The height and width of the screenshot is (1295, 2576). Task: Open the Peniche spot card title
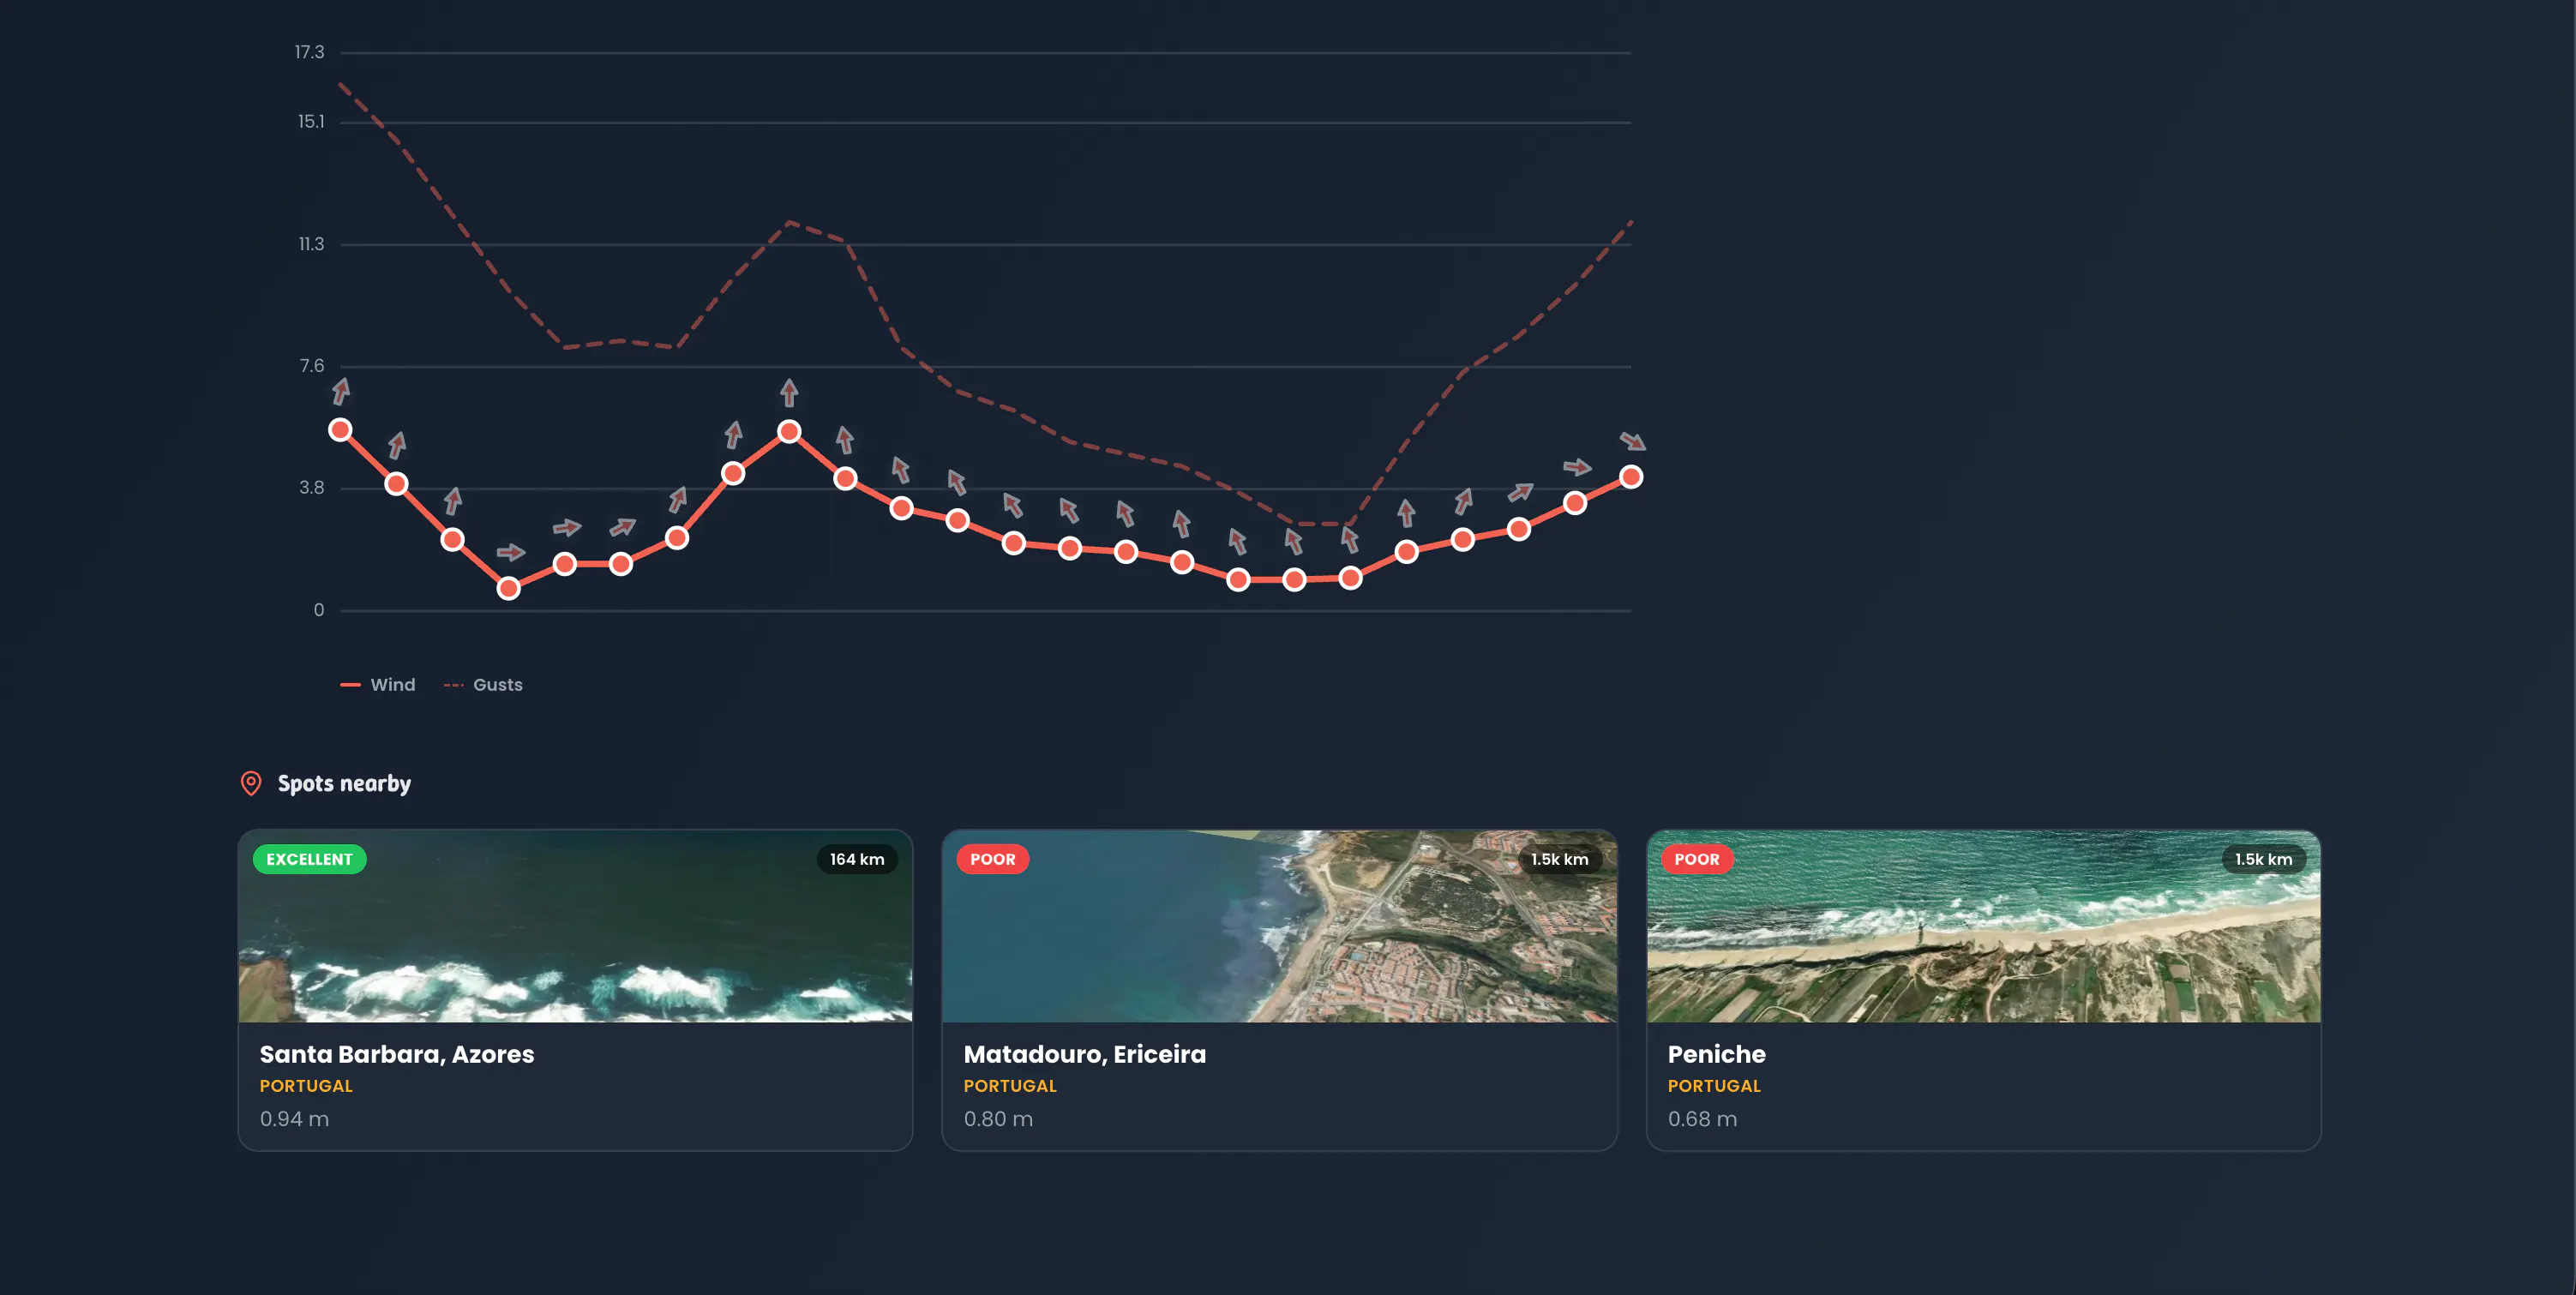1716,1054
